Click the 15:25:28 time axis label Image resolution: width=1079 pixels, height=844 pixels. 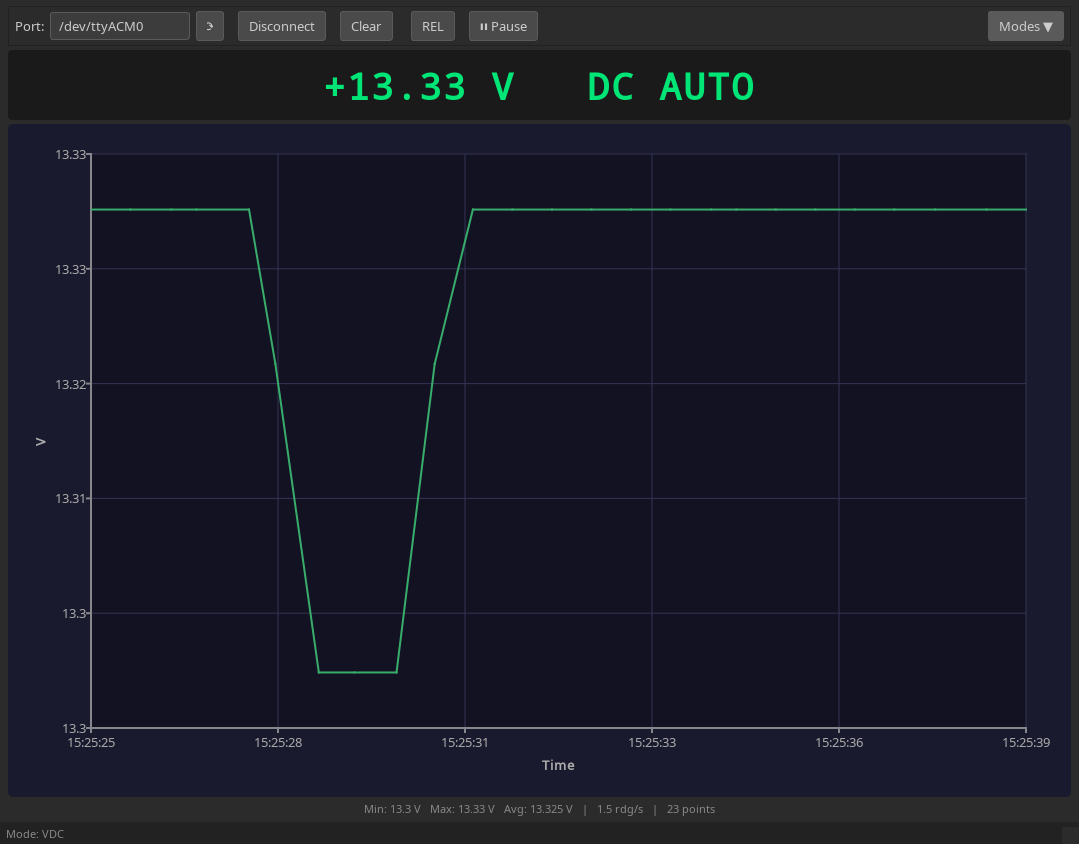tap(278, 743)
